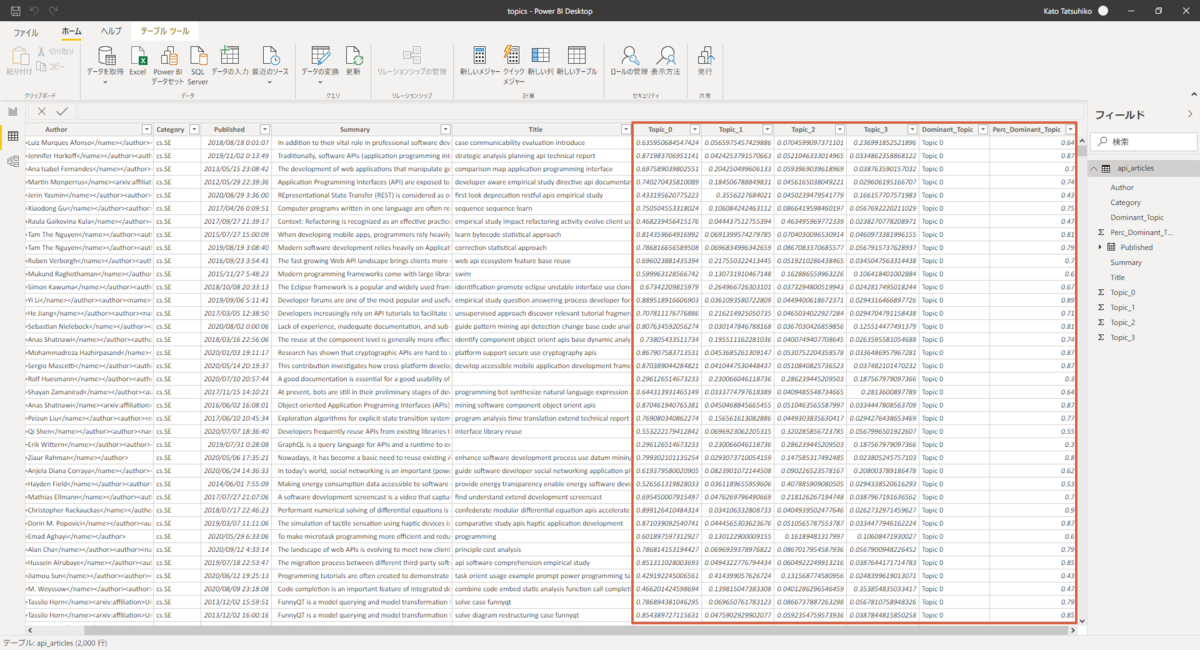Expand the Published date hierarchy field
1200x650 pixels.
1100,247
